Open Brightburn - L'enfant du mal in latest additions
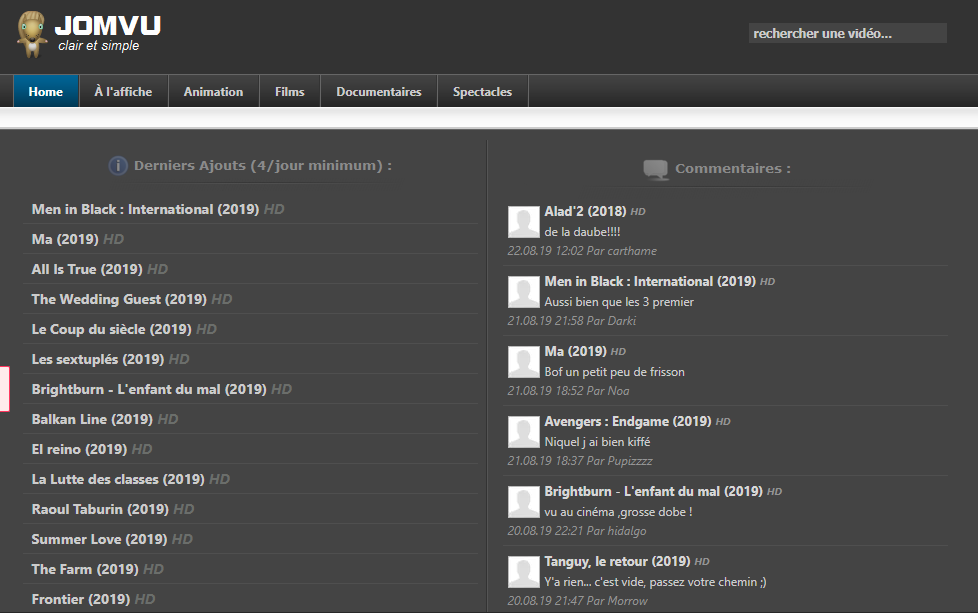 coord(149,389)
